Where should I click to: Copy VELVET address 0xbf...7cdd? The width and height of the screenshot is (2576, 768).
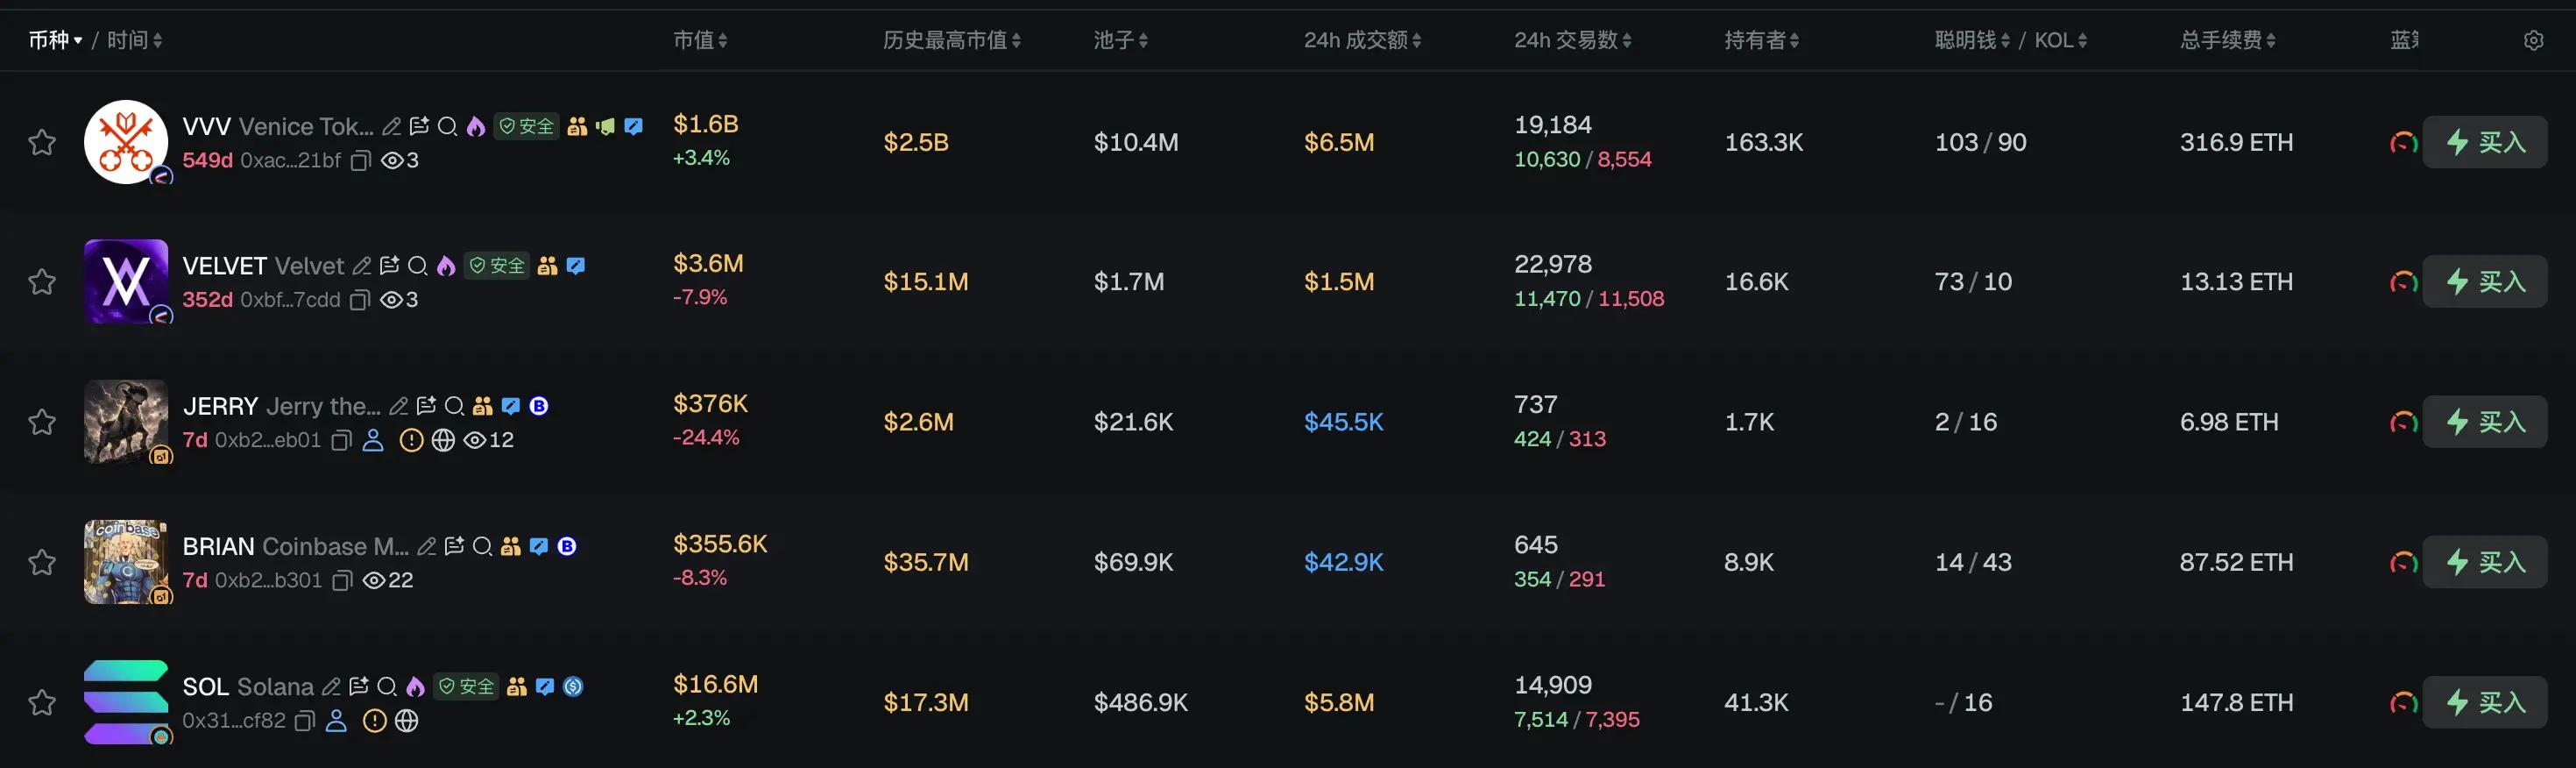point(360,300)
